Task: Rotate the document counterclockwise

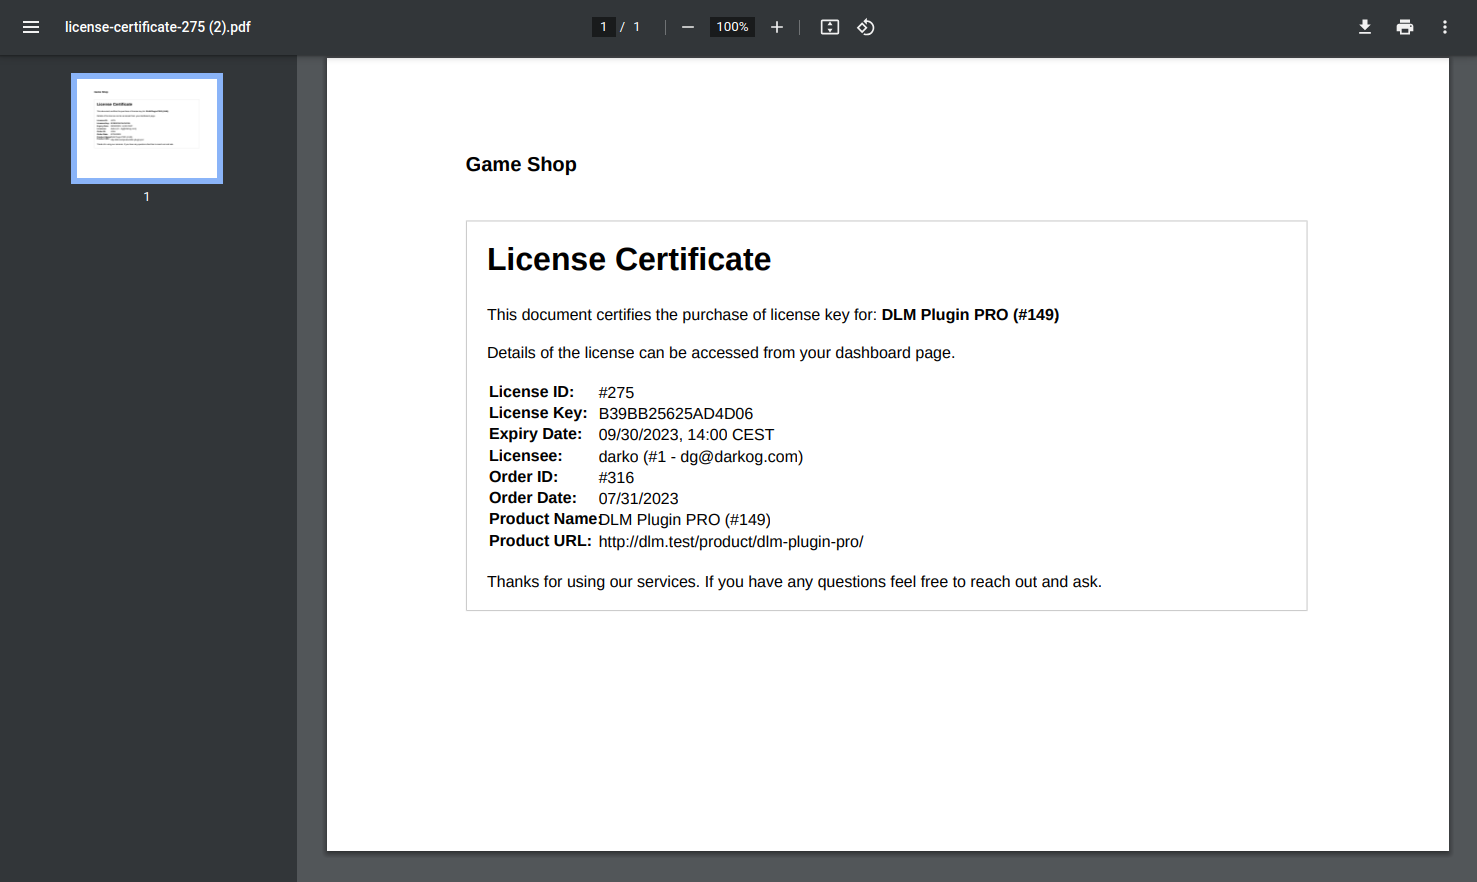Action: point(866,27)
